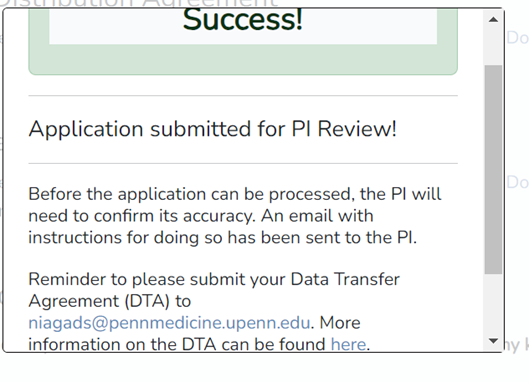The image size is (529, 382).
Task: Click the scrollbar down arrow in the dialog
Action: point(493,341)
